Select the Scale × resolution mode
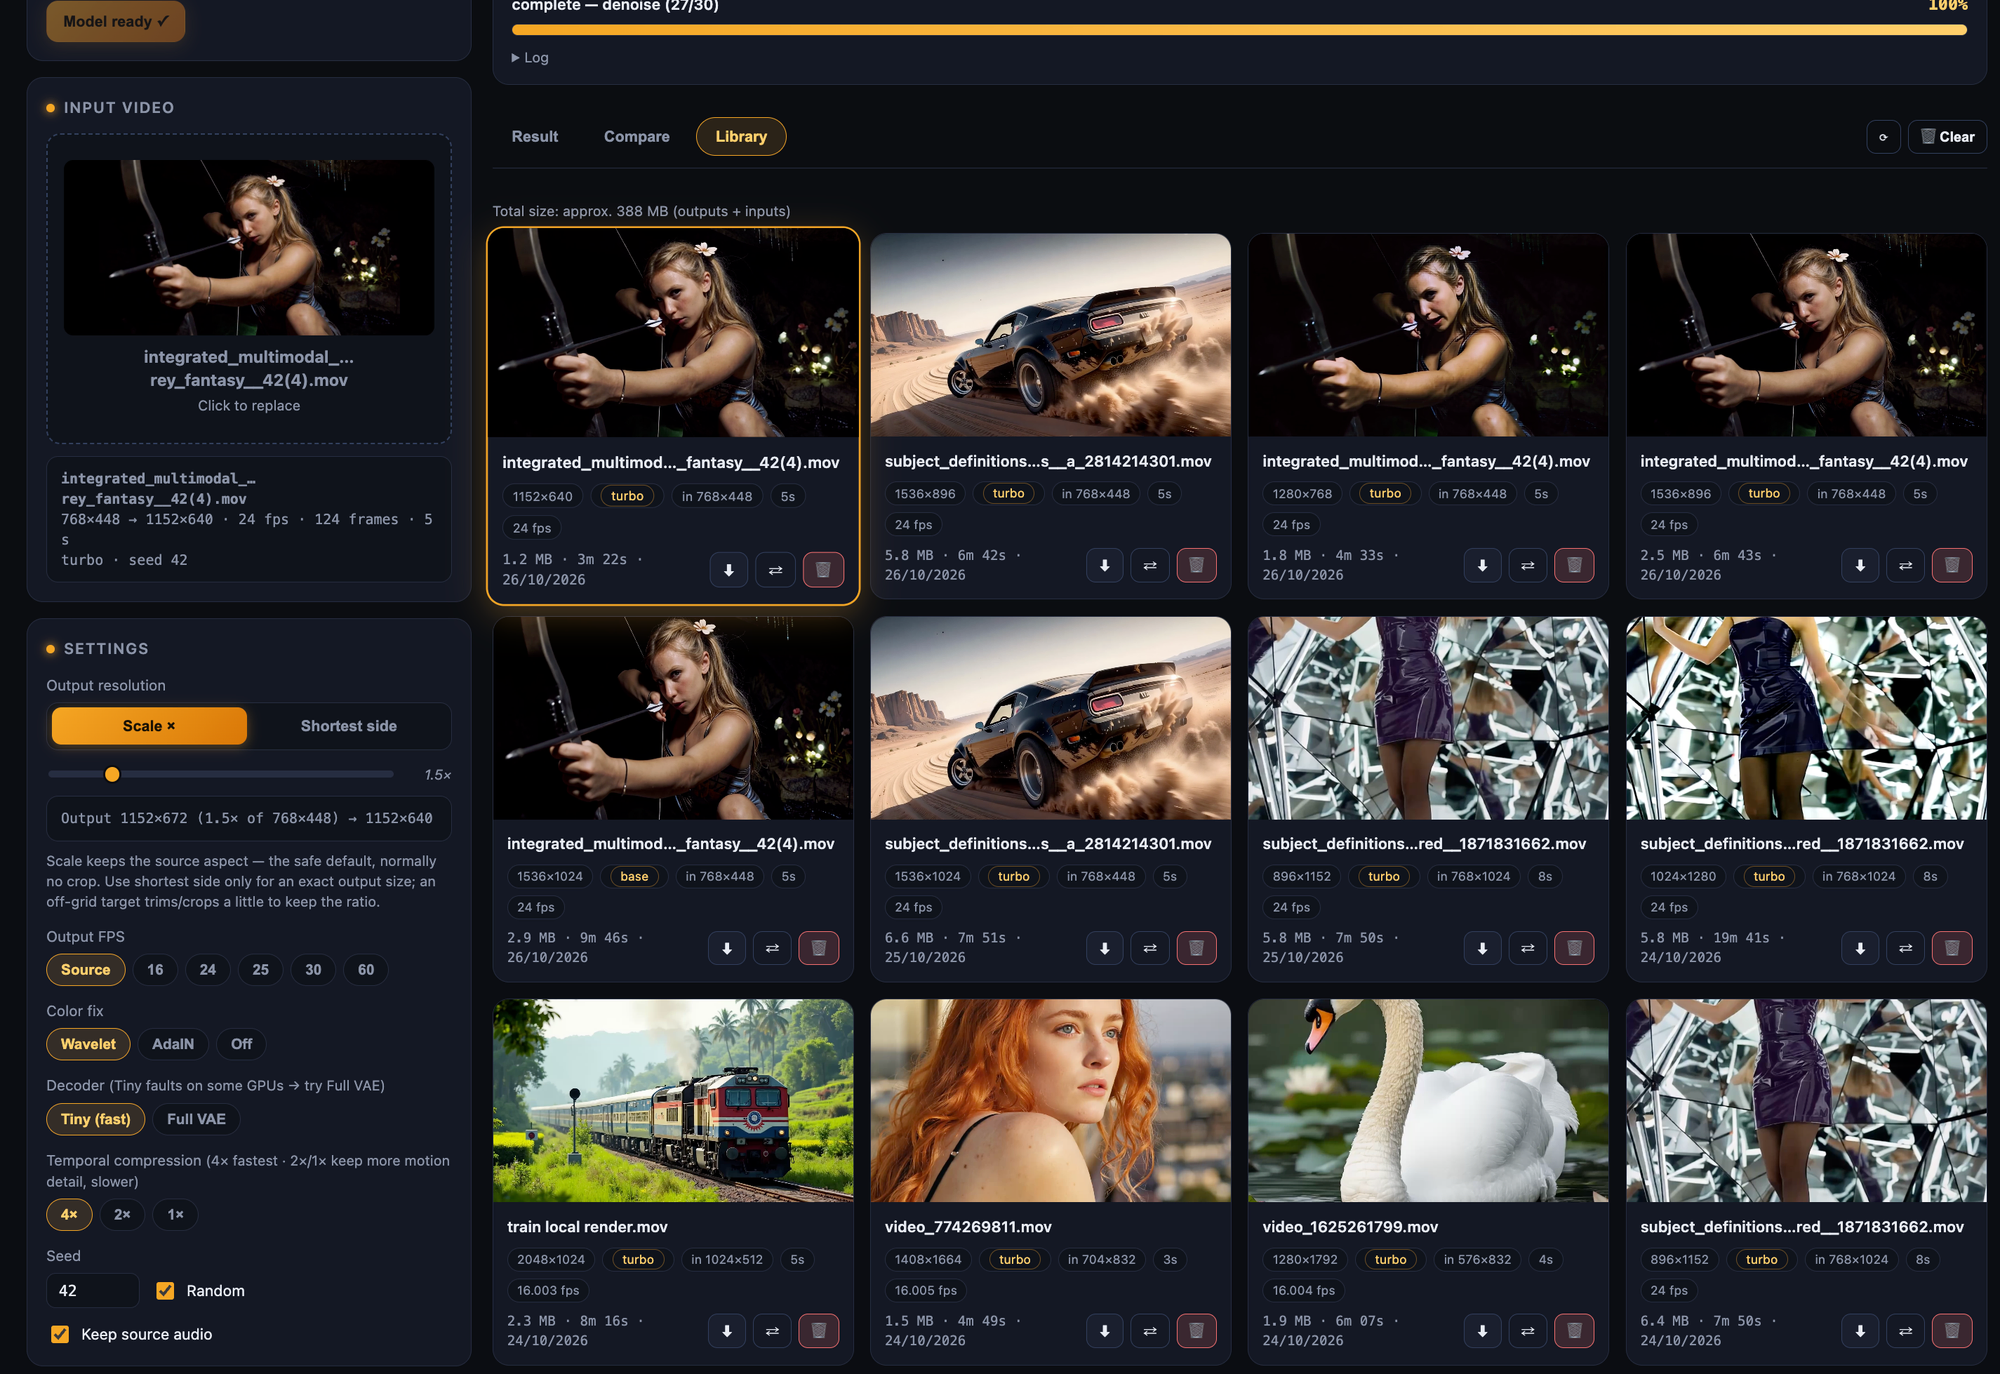The width and height of the screenshot is (2000, 1374). [149, 726]
